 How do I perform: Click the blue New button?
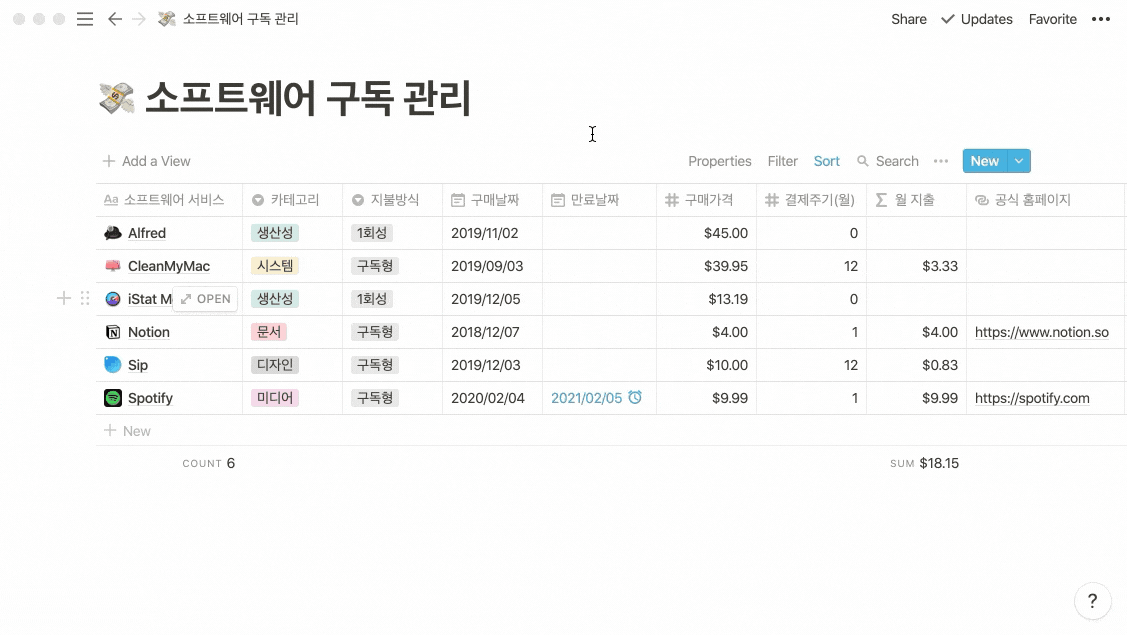(985, 161)
